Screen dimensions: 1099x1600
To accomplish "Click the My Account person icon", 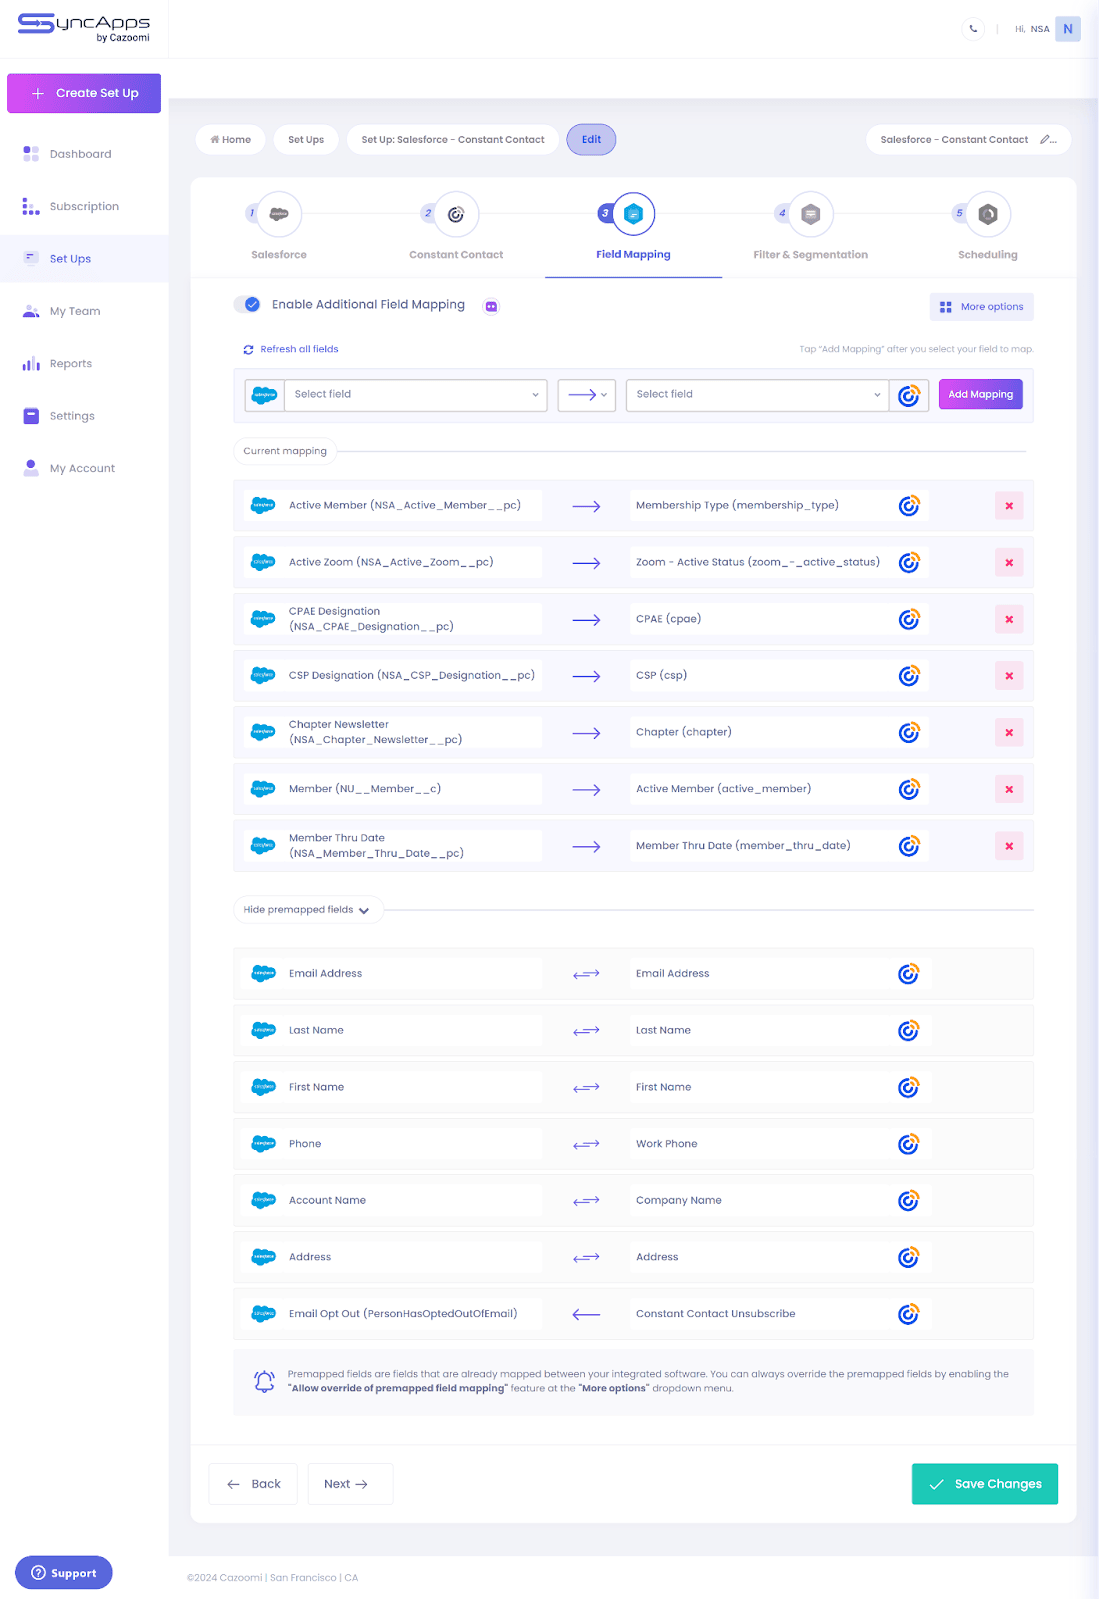I will pos(31,468).
